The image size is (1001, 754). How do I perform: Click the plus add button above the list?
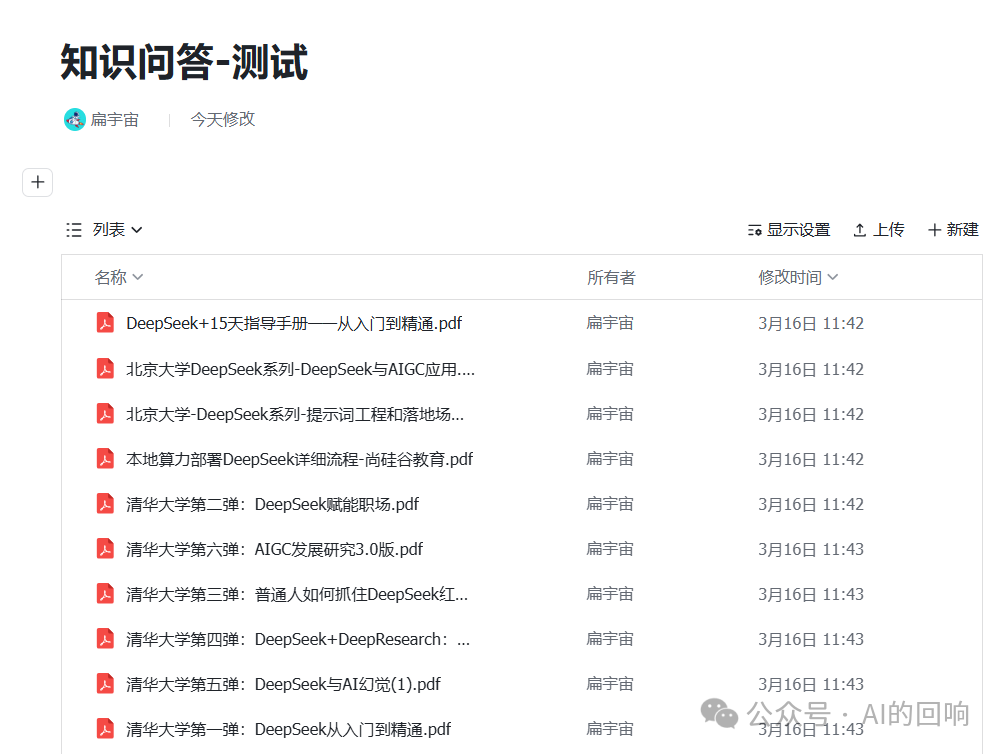point(38,183)
